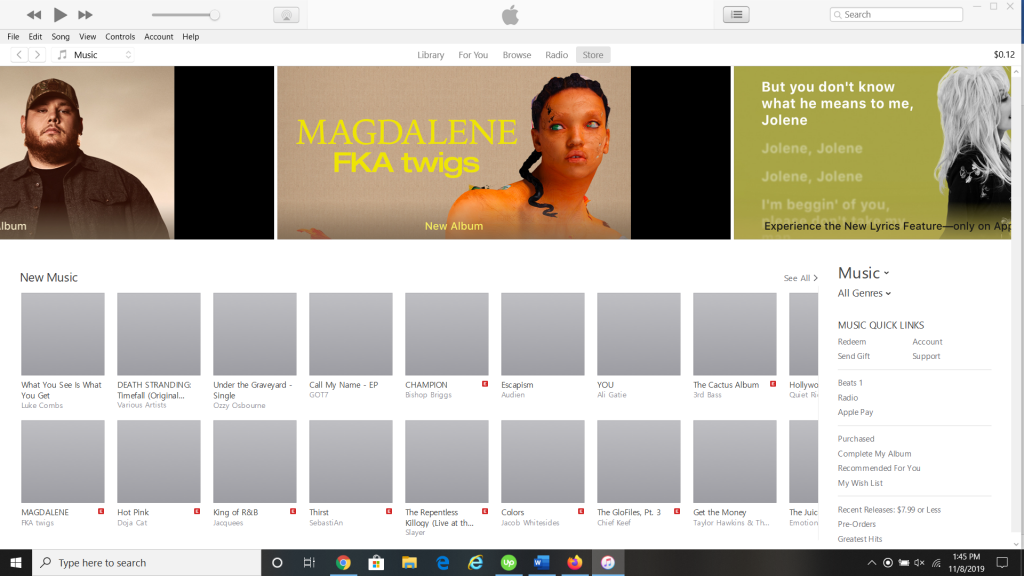Open Internet Explorer from the taskbar
This screenshot has height=576, width=1024.
pyautogui.click(x=475, y=562)
